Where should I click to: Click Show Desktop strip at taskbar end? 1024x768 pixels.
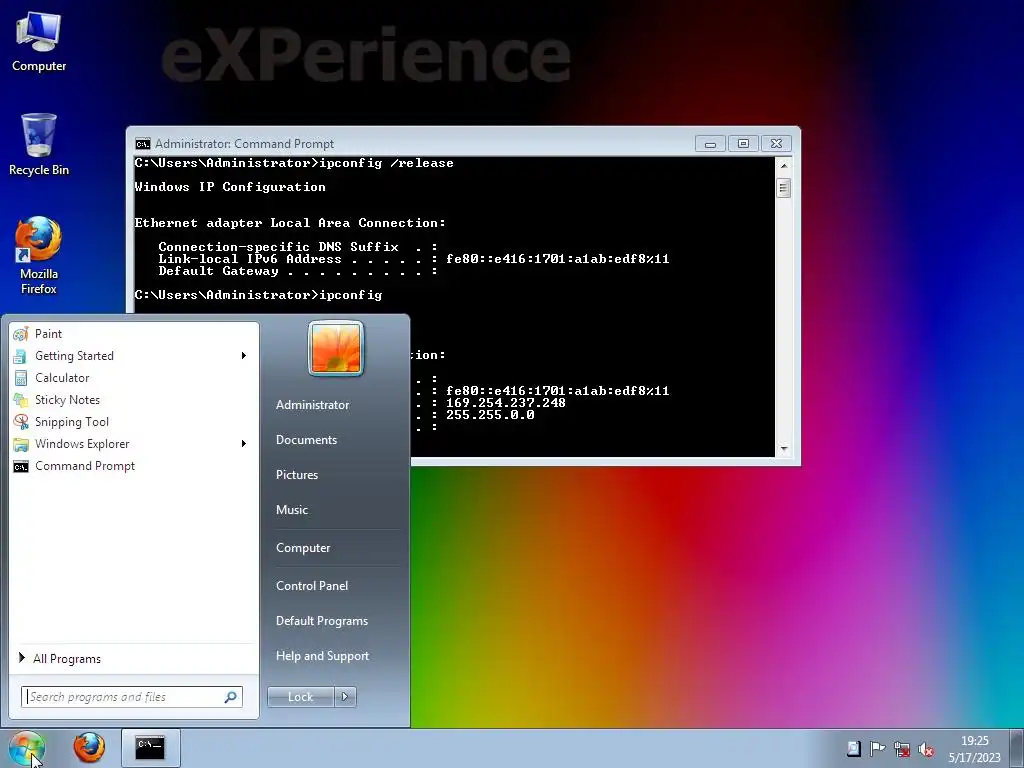1016,748
